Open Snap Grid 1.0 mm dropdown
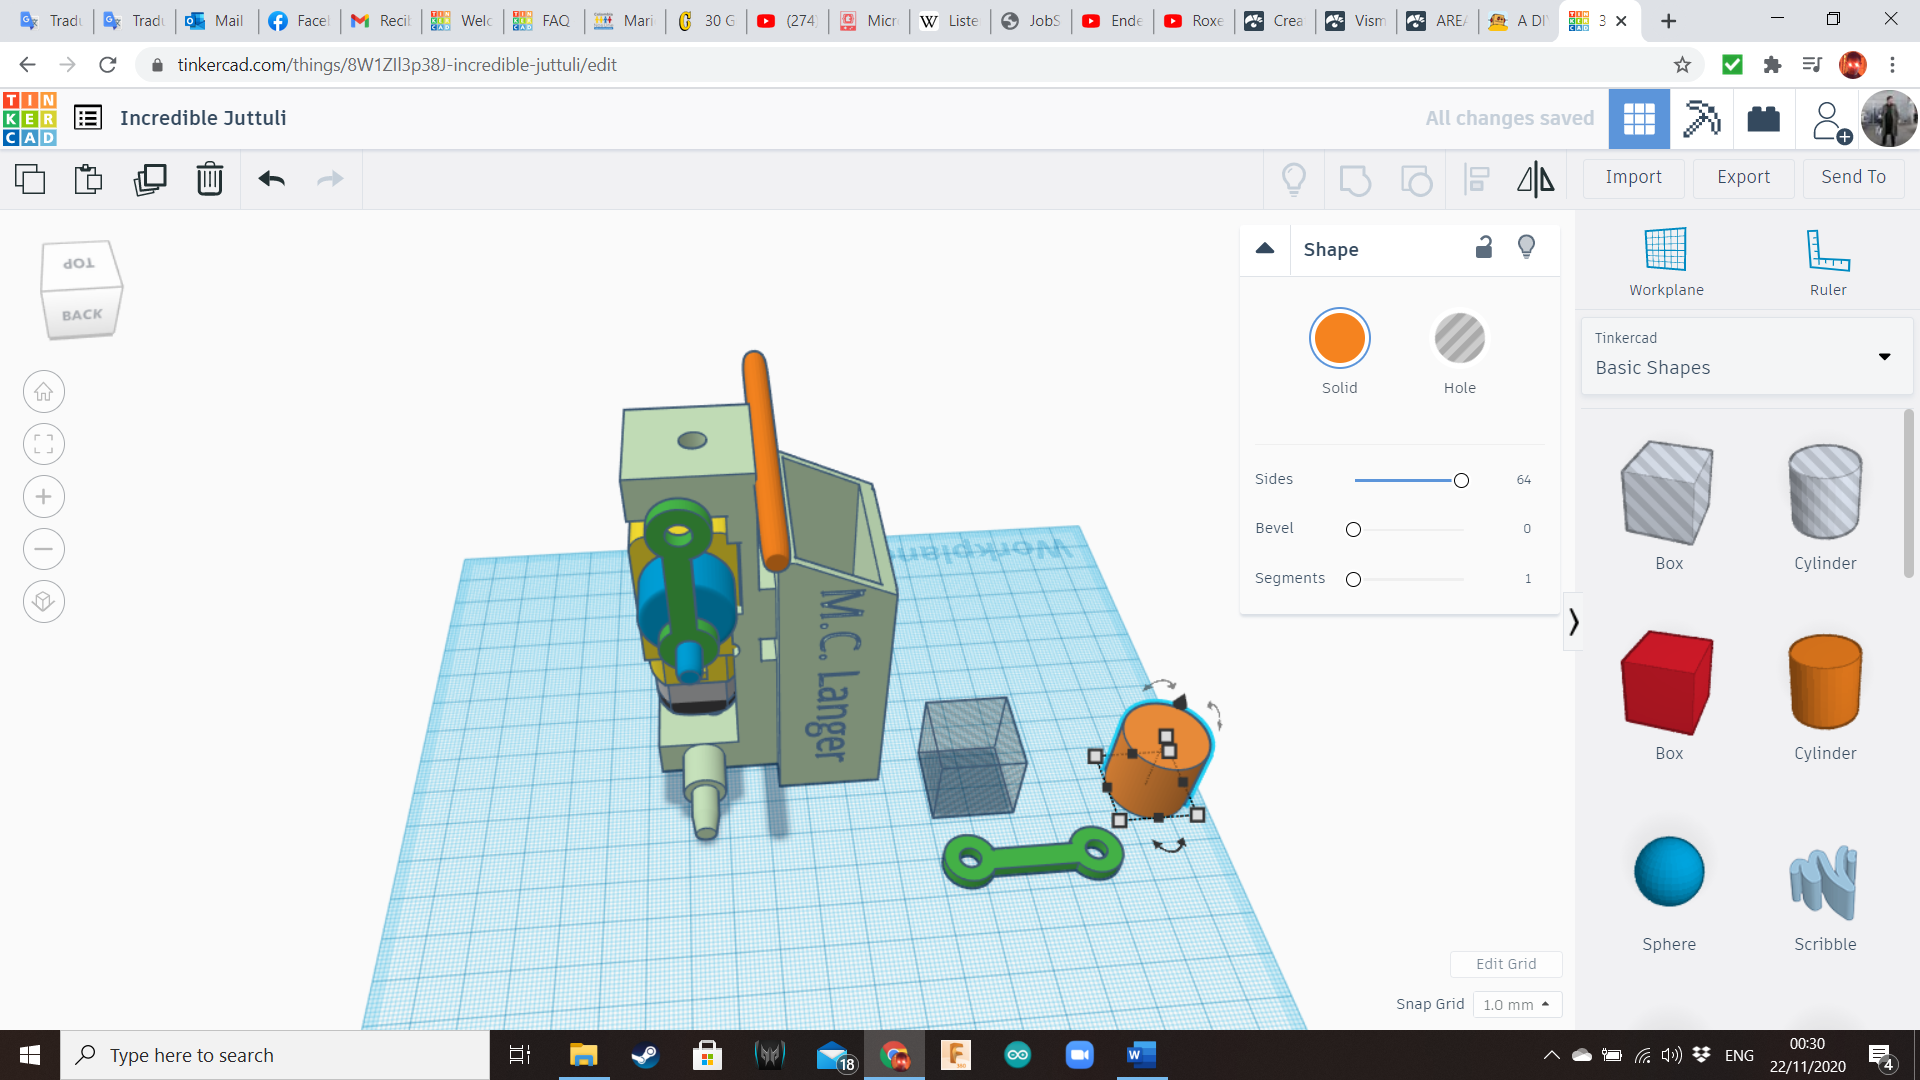Screen dimensions: 1920x1080 coord(1516,1004)
